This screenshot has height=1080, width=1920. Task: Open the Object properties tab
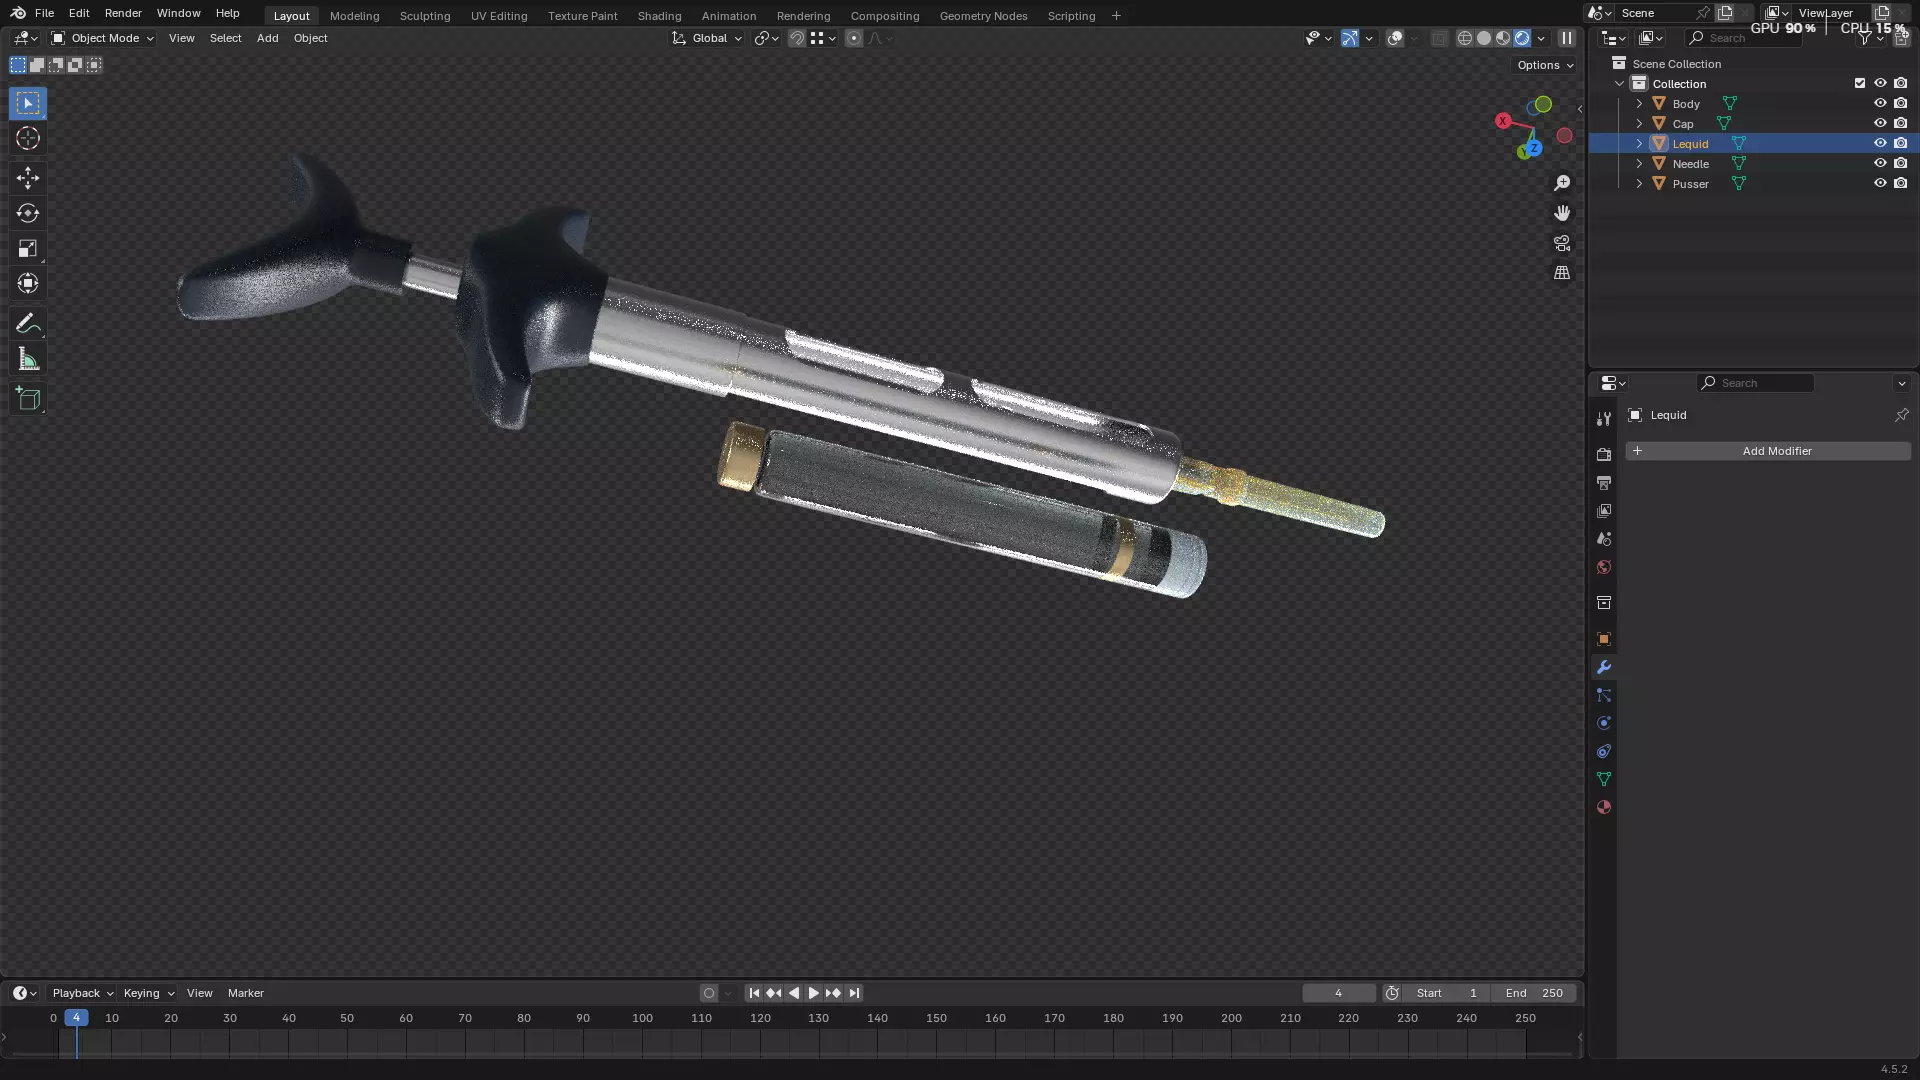[1604, 639]
